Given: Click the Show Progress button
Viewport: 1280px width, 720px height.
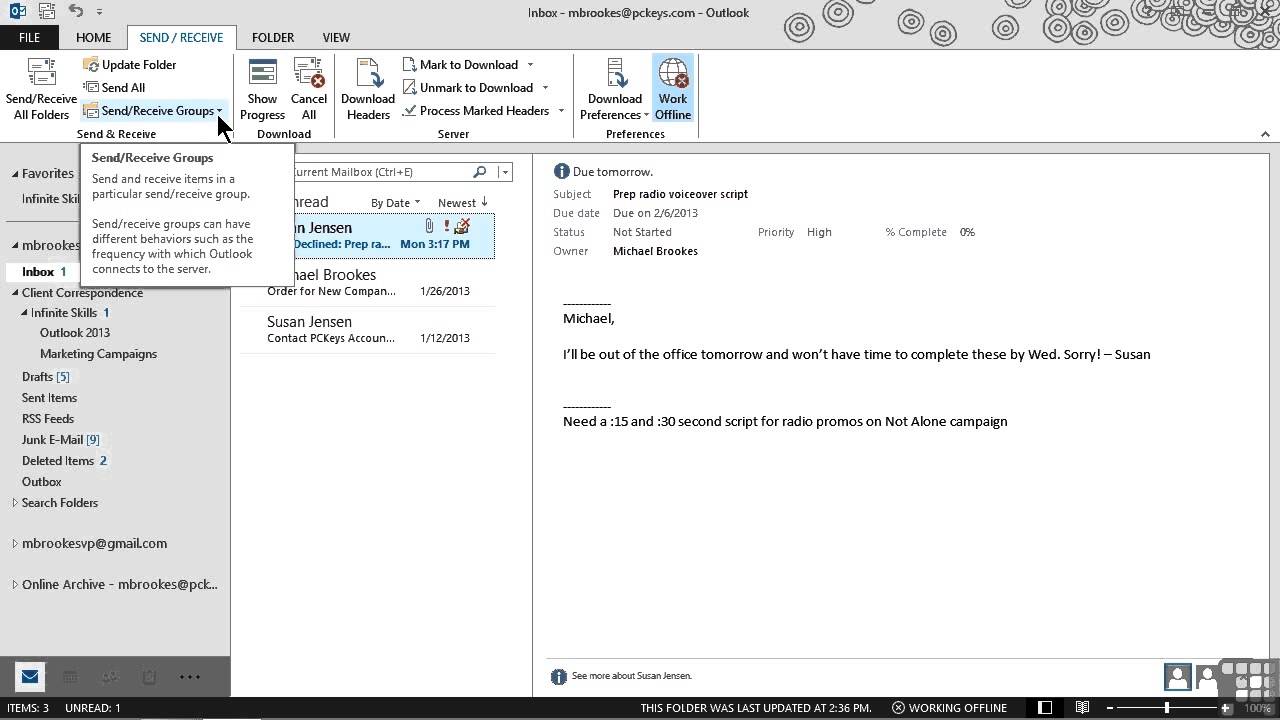Looking at the screenshot, I should 262,89.
